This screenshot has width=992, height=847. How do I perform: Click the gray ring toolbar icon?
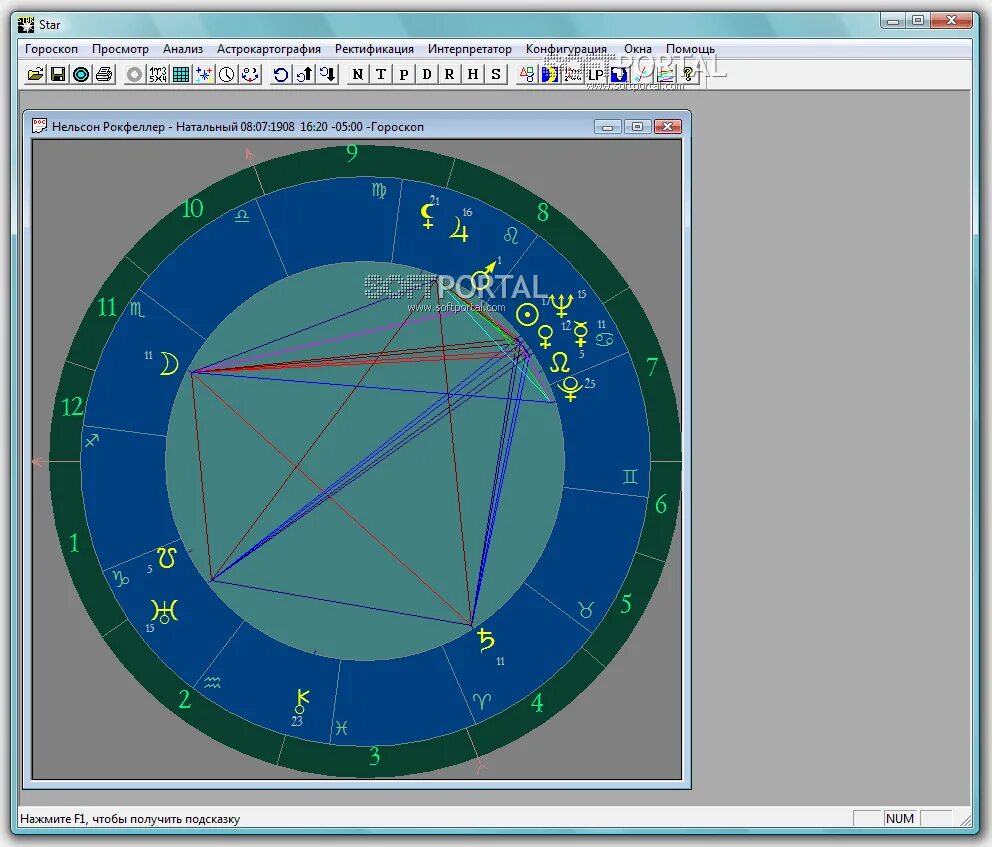(134, 75)
